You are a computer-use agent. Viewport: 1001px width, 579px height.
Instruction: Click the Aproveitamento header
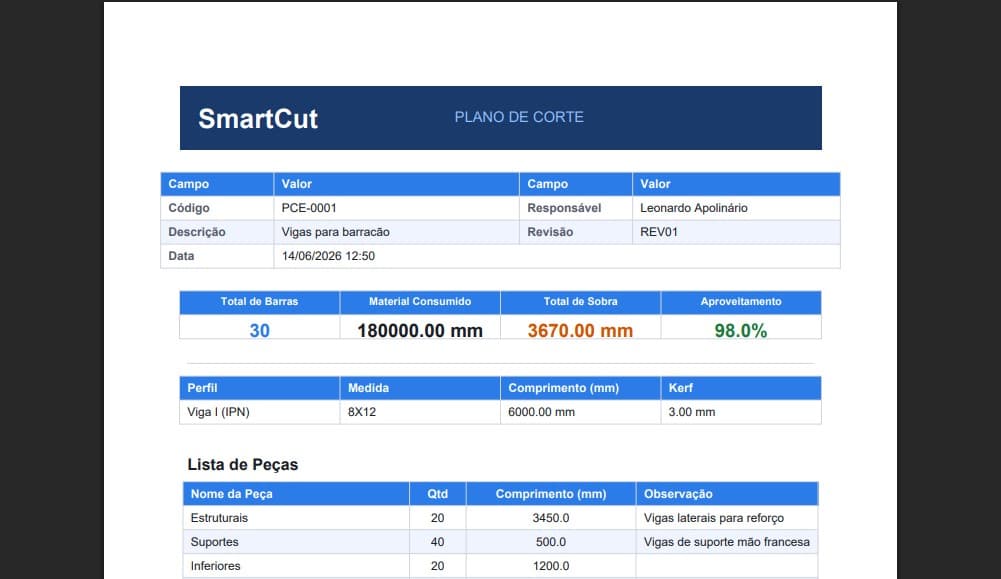741,302
